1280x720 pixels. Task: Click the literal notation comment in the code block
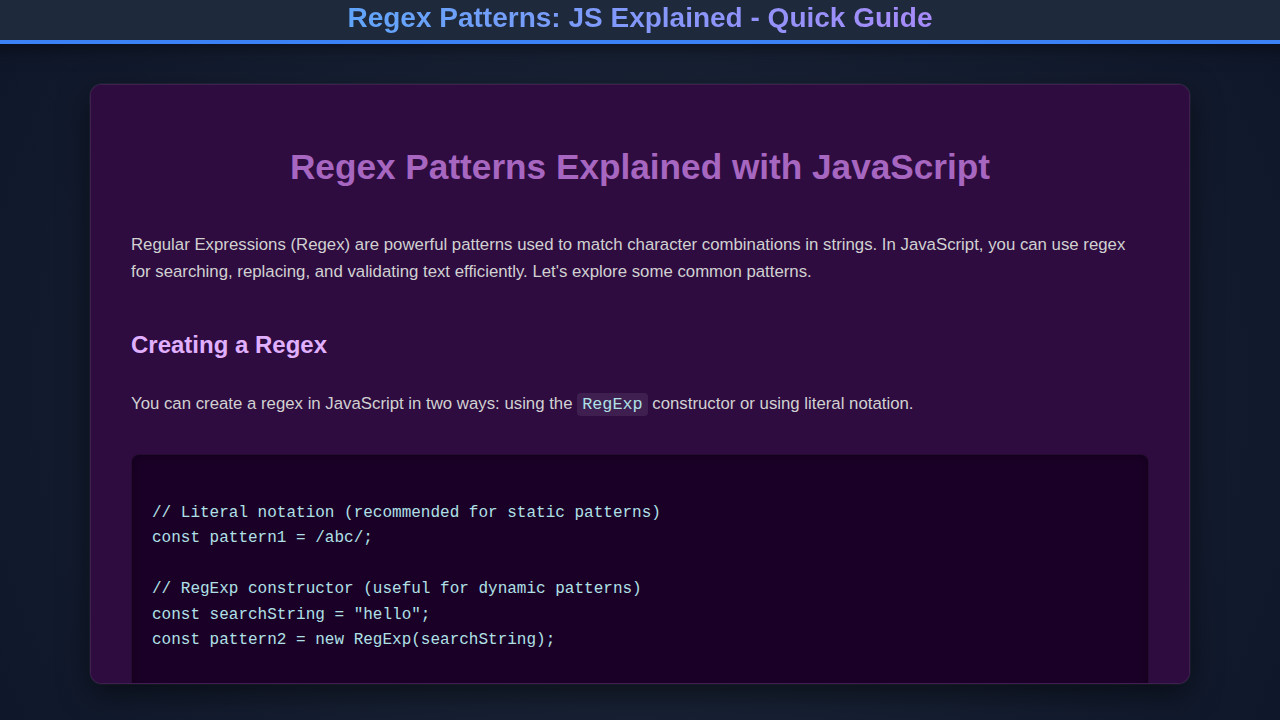click(x=405, y=511)
